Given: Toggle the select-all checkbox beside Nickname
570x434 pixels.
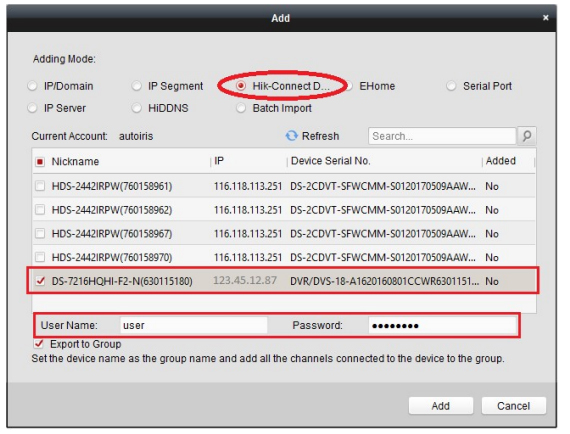Looking at the screenshot, I should coord(40,162).
